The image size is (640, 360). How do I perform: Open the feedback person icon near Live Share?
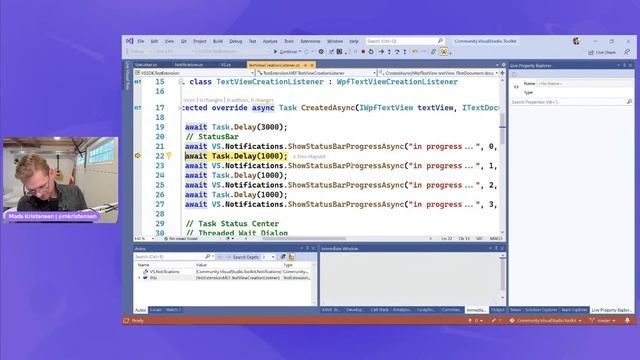tap(627, 52)
